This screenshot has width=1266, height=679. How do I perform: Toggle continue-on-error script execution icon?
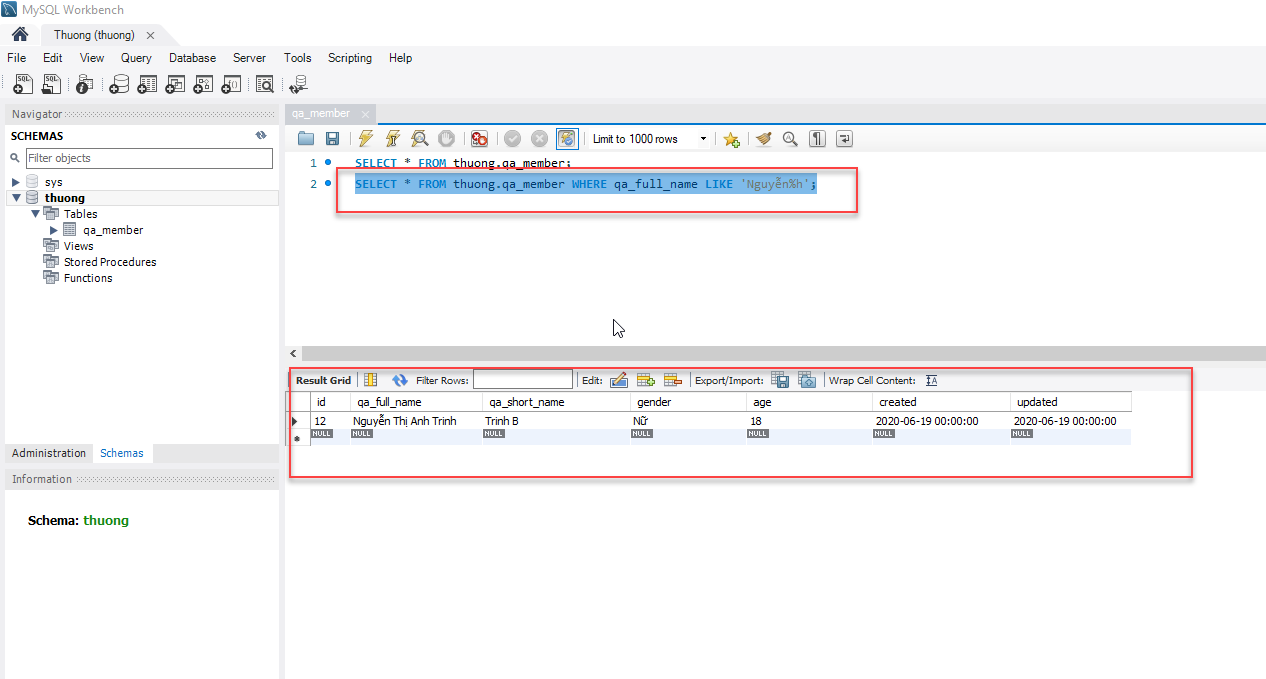click(480, 139)
